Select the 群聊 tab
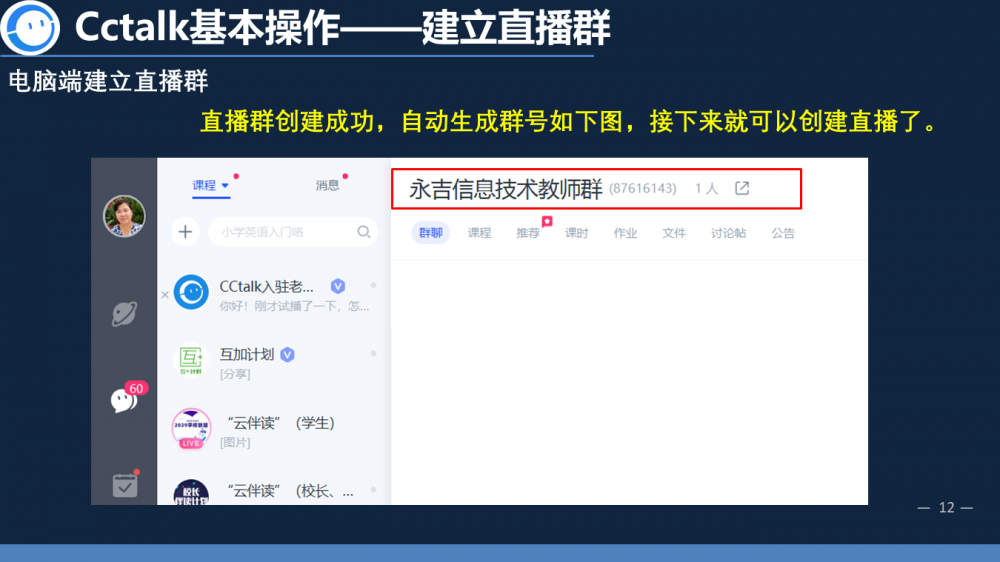This screenshot has width=1000, height=562. coord(430,233)
